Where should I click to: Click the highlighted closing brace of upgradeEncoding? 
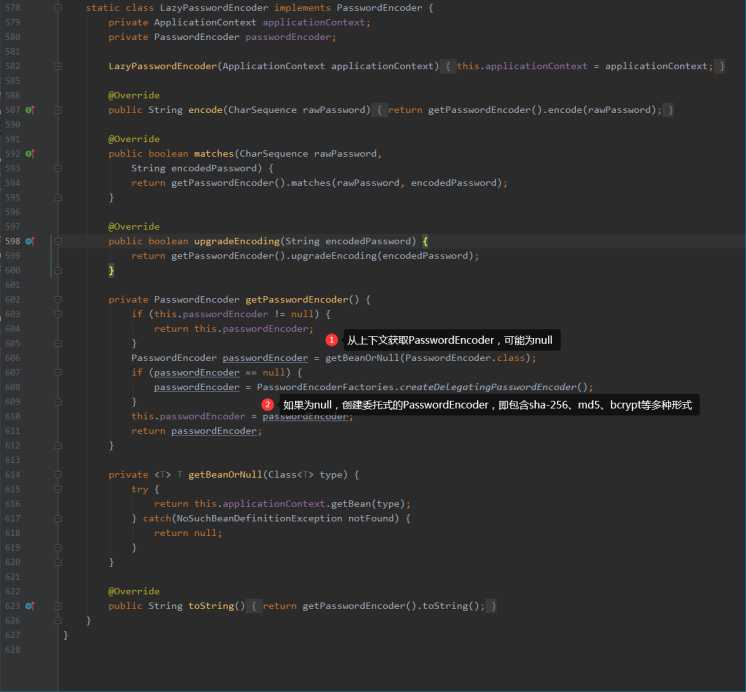click(x=111, y=270)
